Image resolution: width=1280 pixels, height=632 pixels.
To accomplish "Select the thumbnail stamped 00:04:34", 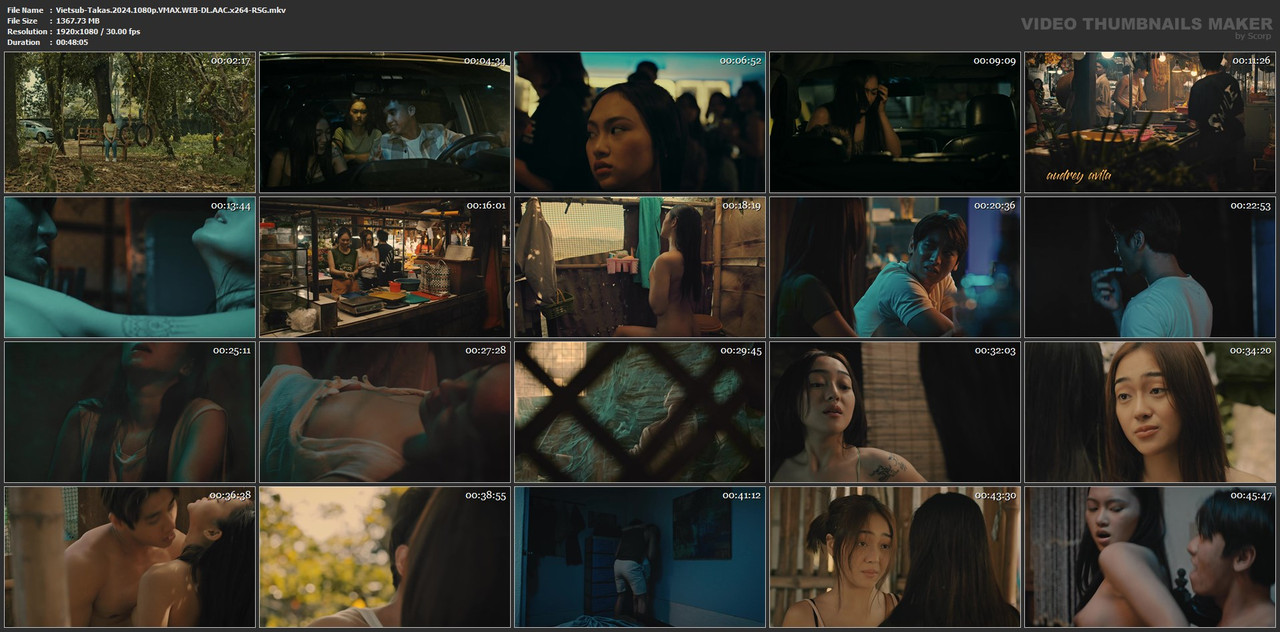I will [385, 122].
